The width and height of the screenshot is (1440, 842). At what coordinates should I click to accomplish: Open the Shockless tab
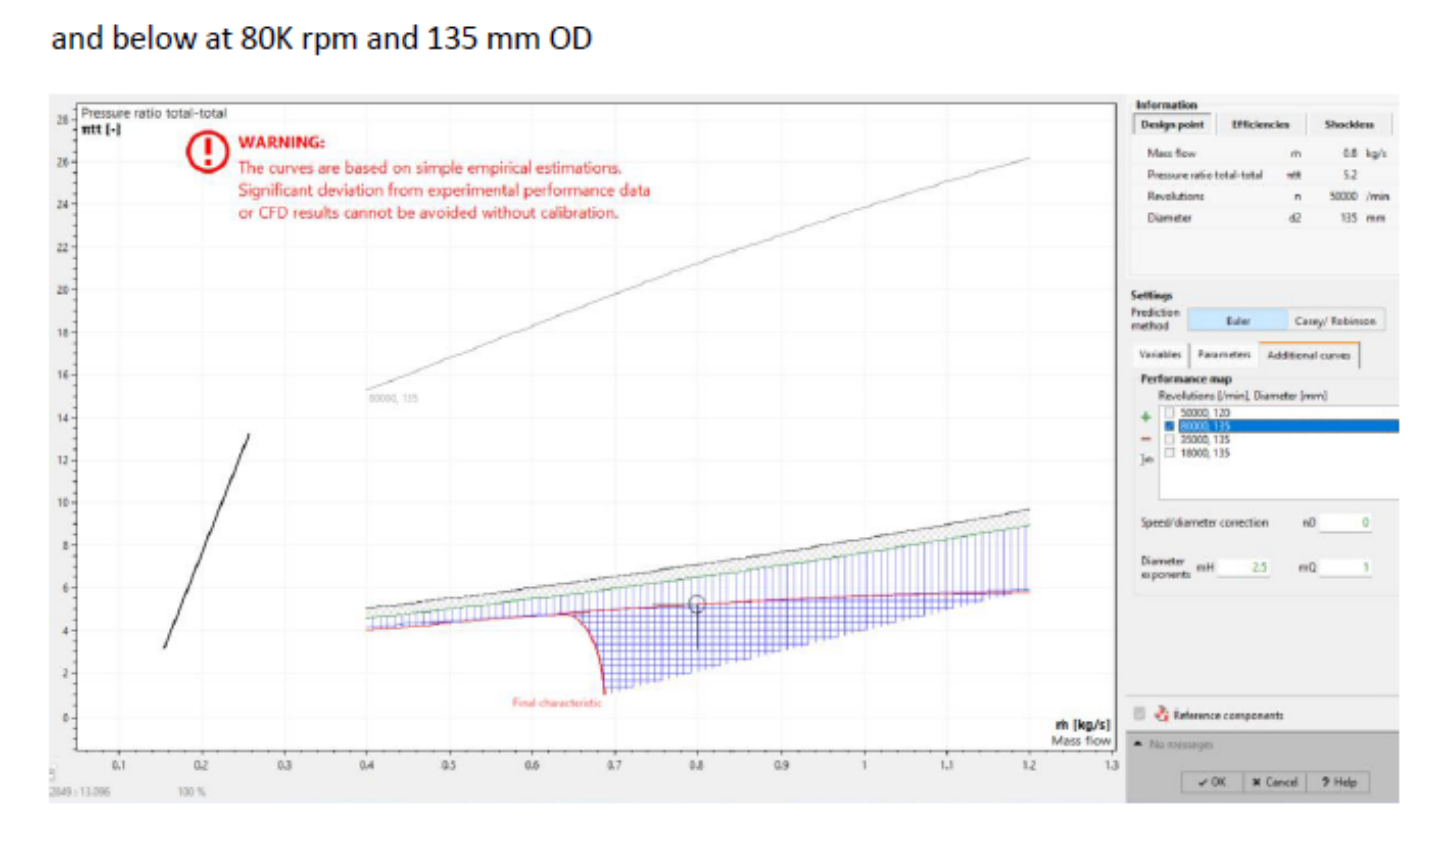pyautogui.click(x=1348, y=124)
